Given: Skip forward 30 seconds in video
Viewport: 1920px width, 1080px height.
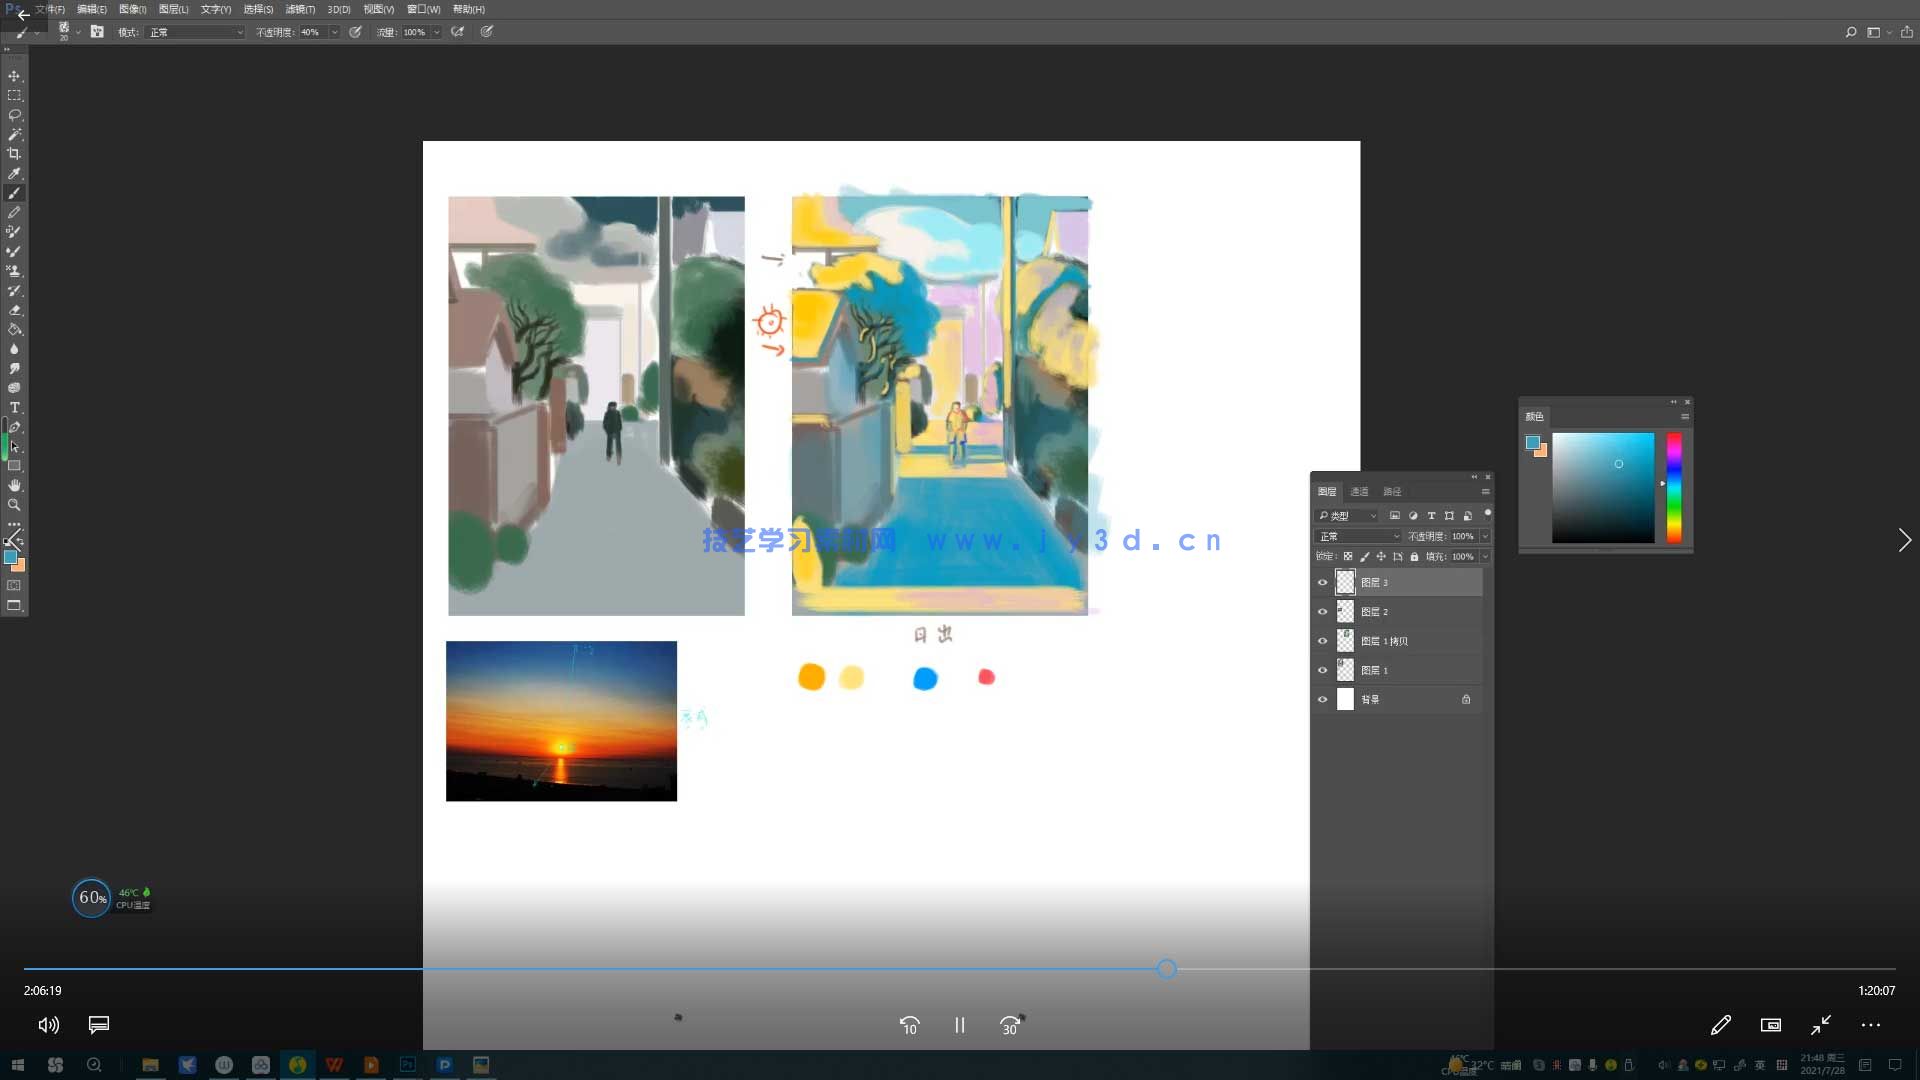Looking at the screenshot, I should coord(1010,1025).
